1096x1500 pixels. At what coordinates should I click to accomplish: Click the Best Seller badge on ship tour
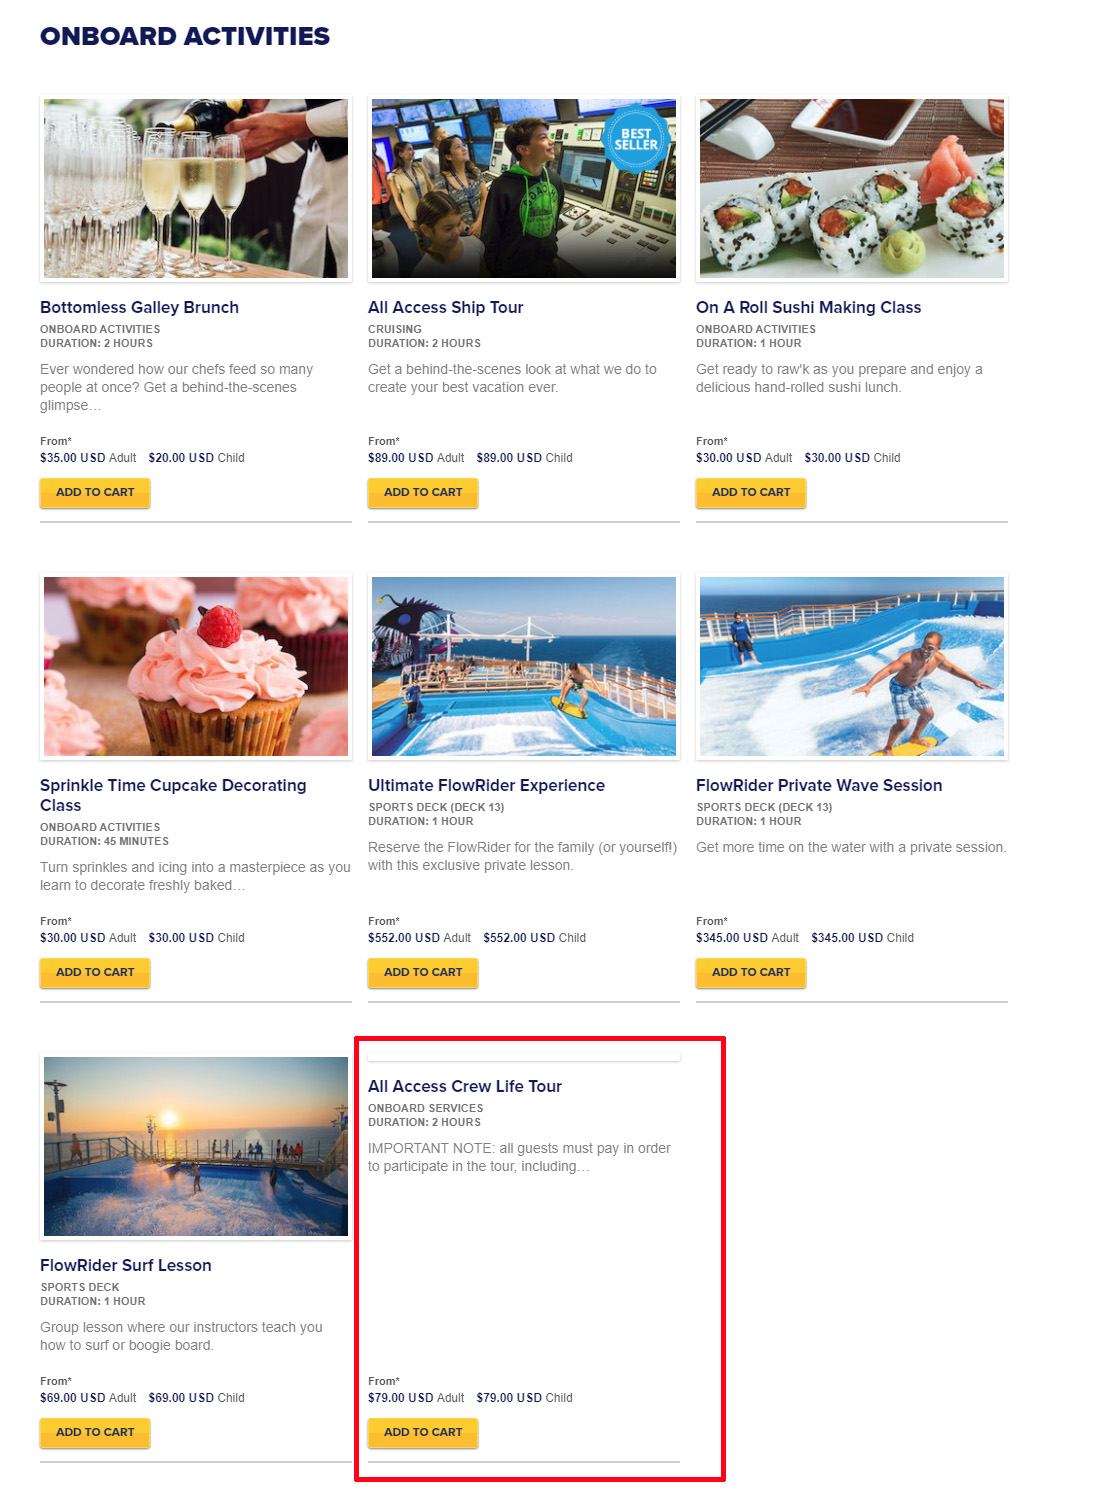(636, 139)
